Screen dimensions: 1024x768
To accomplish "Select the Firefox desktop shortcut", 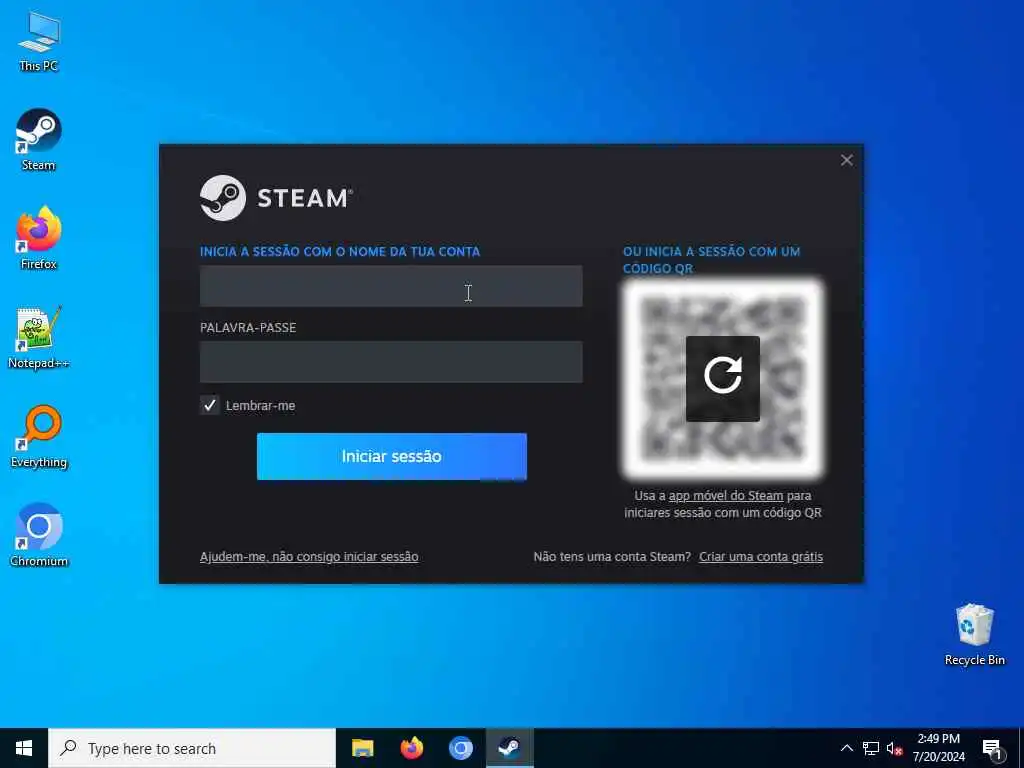I will coord(39,238).
